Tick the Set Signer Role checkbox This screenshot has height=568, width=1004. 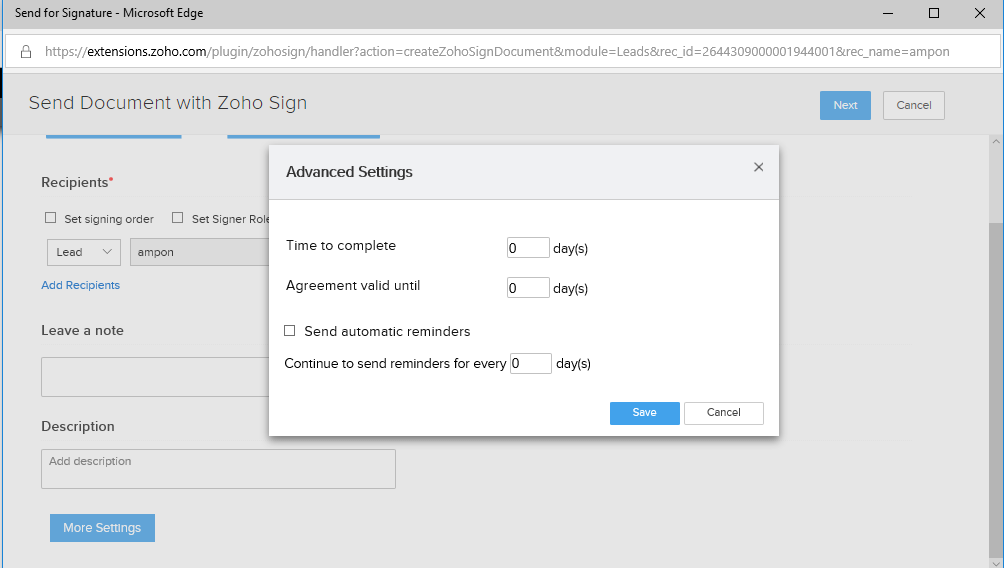177,218
